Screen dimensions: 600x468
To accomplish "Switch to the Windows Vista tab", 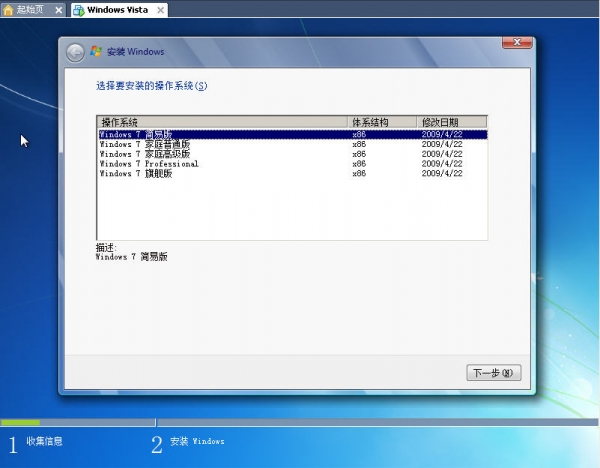I will pyautogui.click(x=117, y=10).
